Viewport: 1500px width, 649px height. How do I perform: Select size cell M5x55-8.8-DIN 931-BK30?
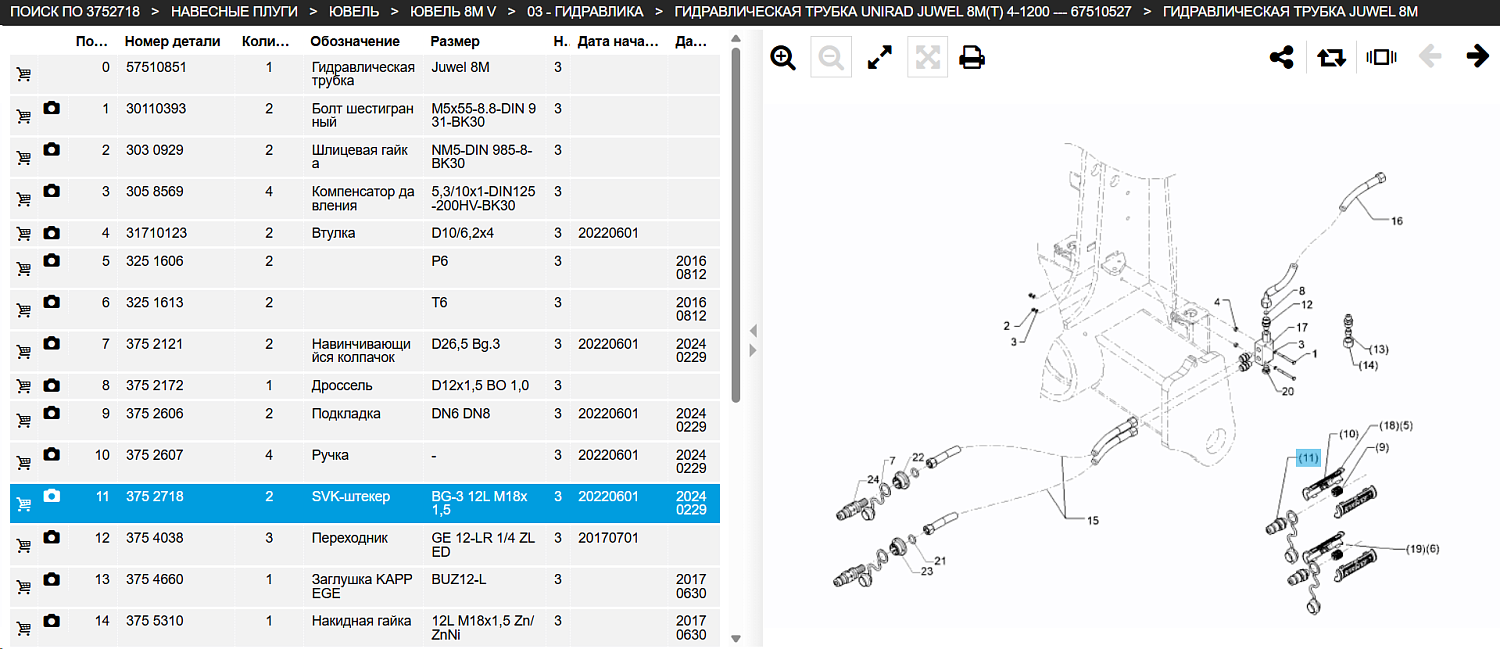pos(484,115)
